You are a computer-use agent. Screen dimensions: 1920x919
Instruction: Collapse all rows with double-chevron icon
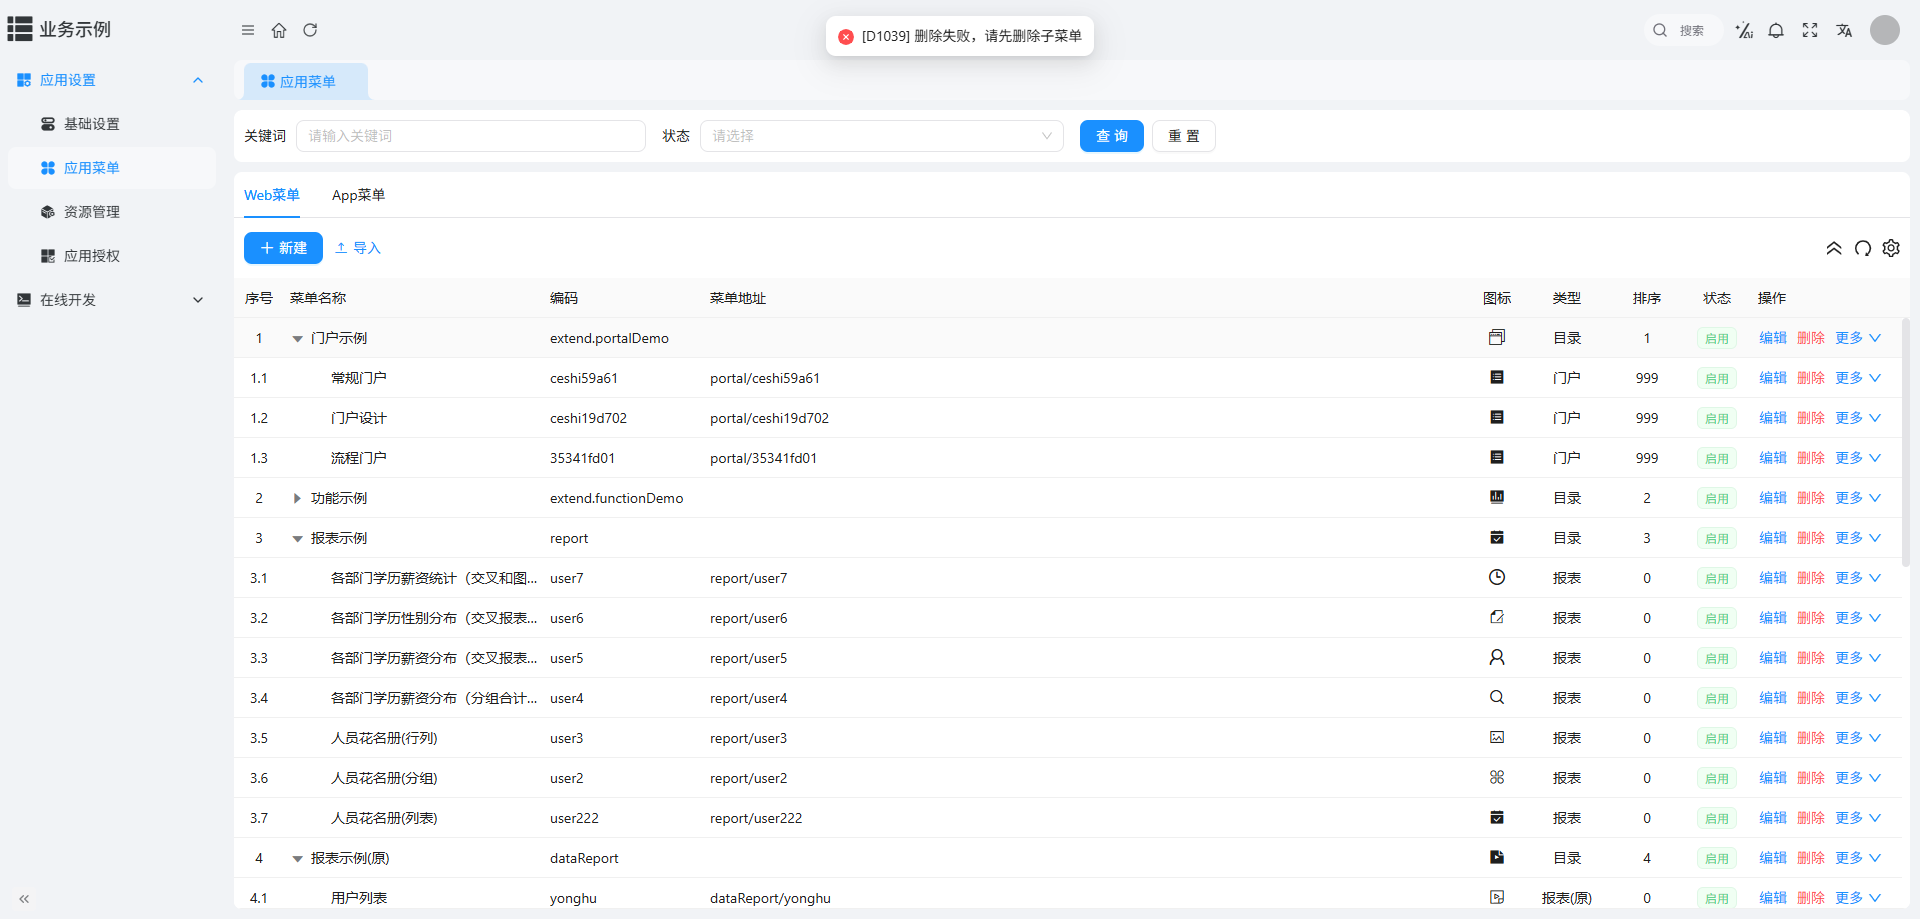[x=1834, y=248]
